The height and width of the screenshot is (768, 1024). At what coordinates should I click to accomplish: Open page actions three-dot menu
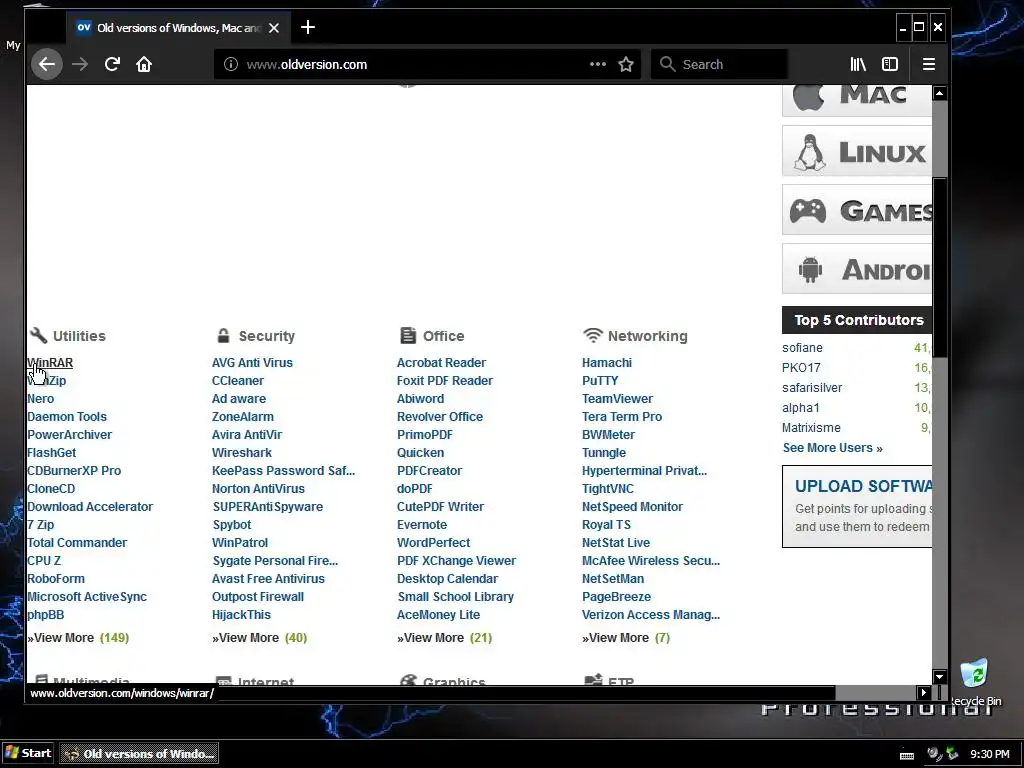[x=598, y=64]
